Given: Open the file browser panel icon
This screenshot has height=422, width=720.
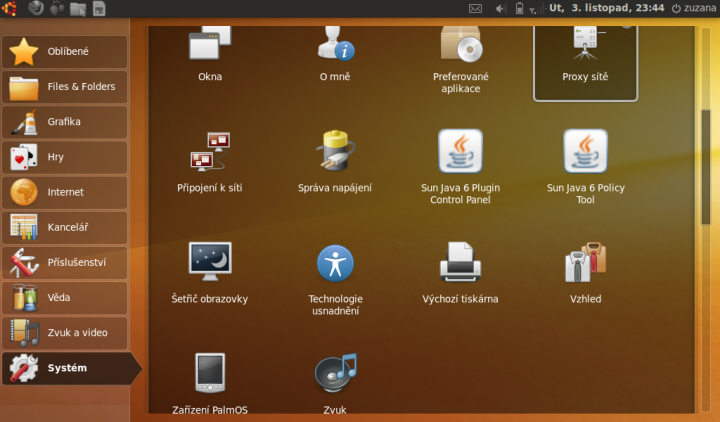Looking at the screenshot, I should tap(78, 9).
